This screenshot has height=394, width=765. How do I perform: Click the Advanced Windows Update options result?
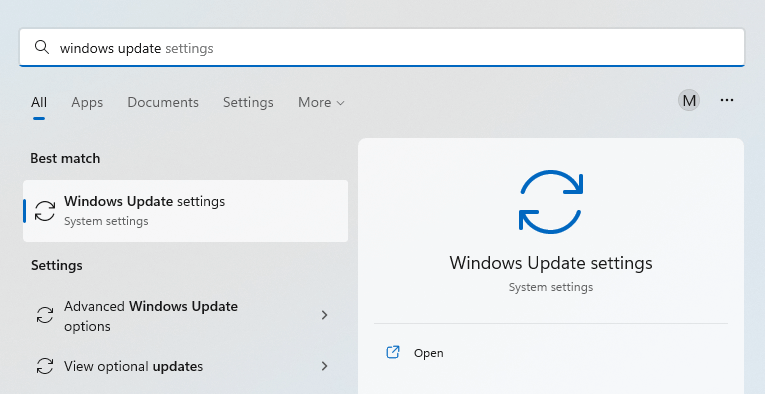point(185,315)
